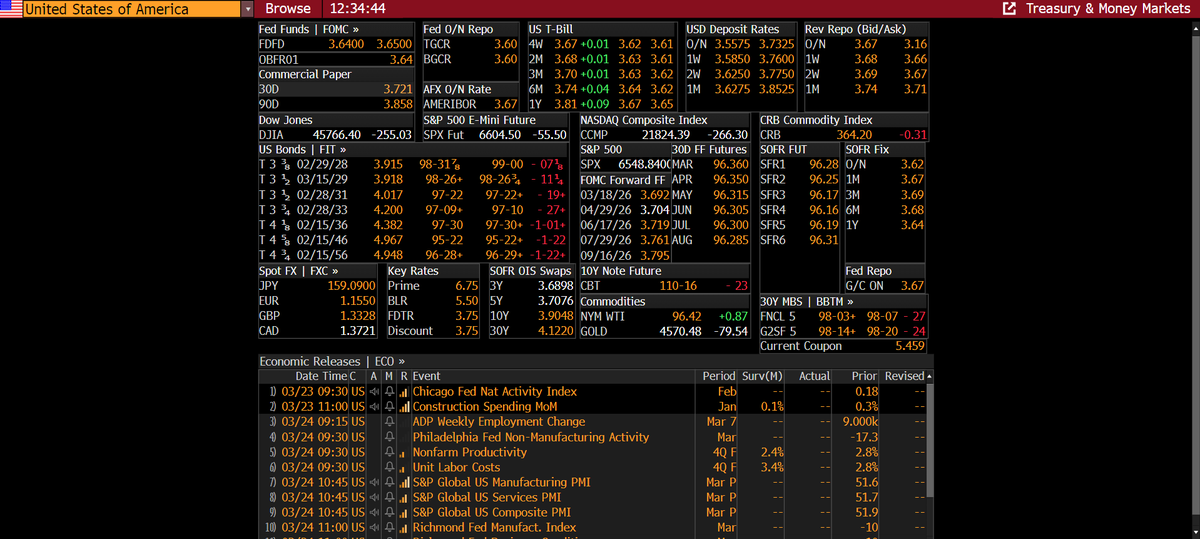Click the Prime key rate 6.75
This screenshot has height=539, width=1200.
pyautogui.click(x=466, y=286)
